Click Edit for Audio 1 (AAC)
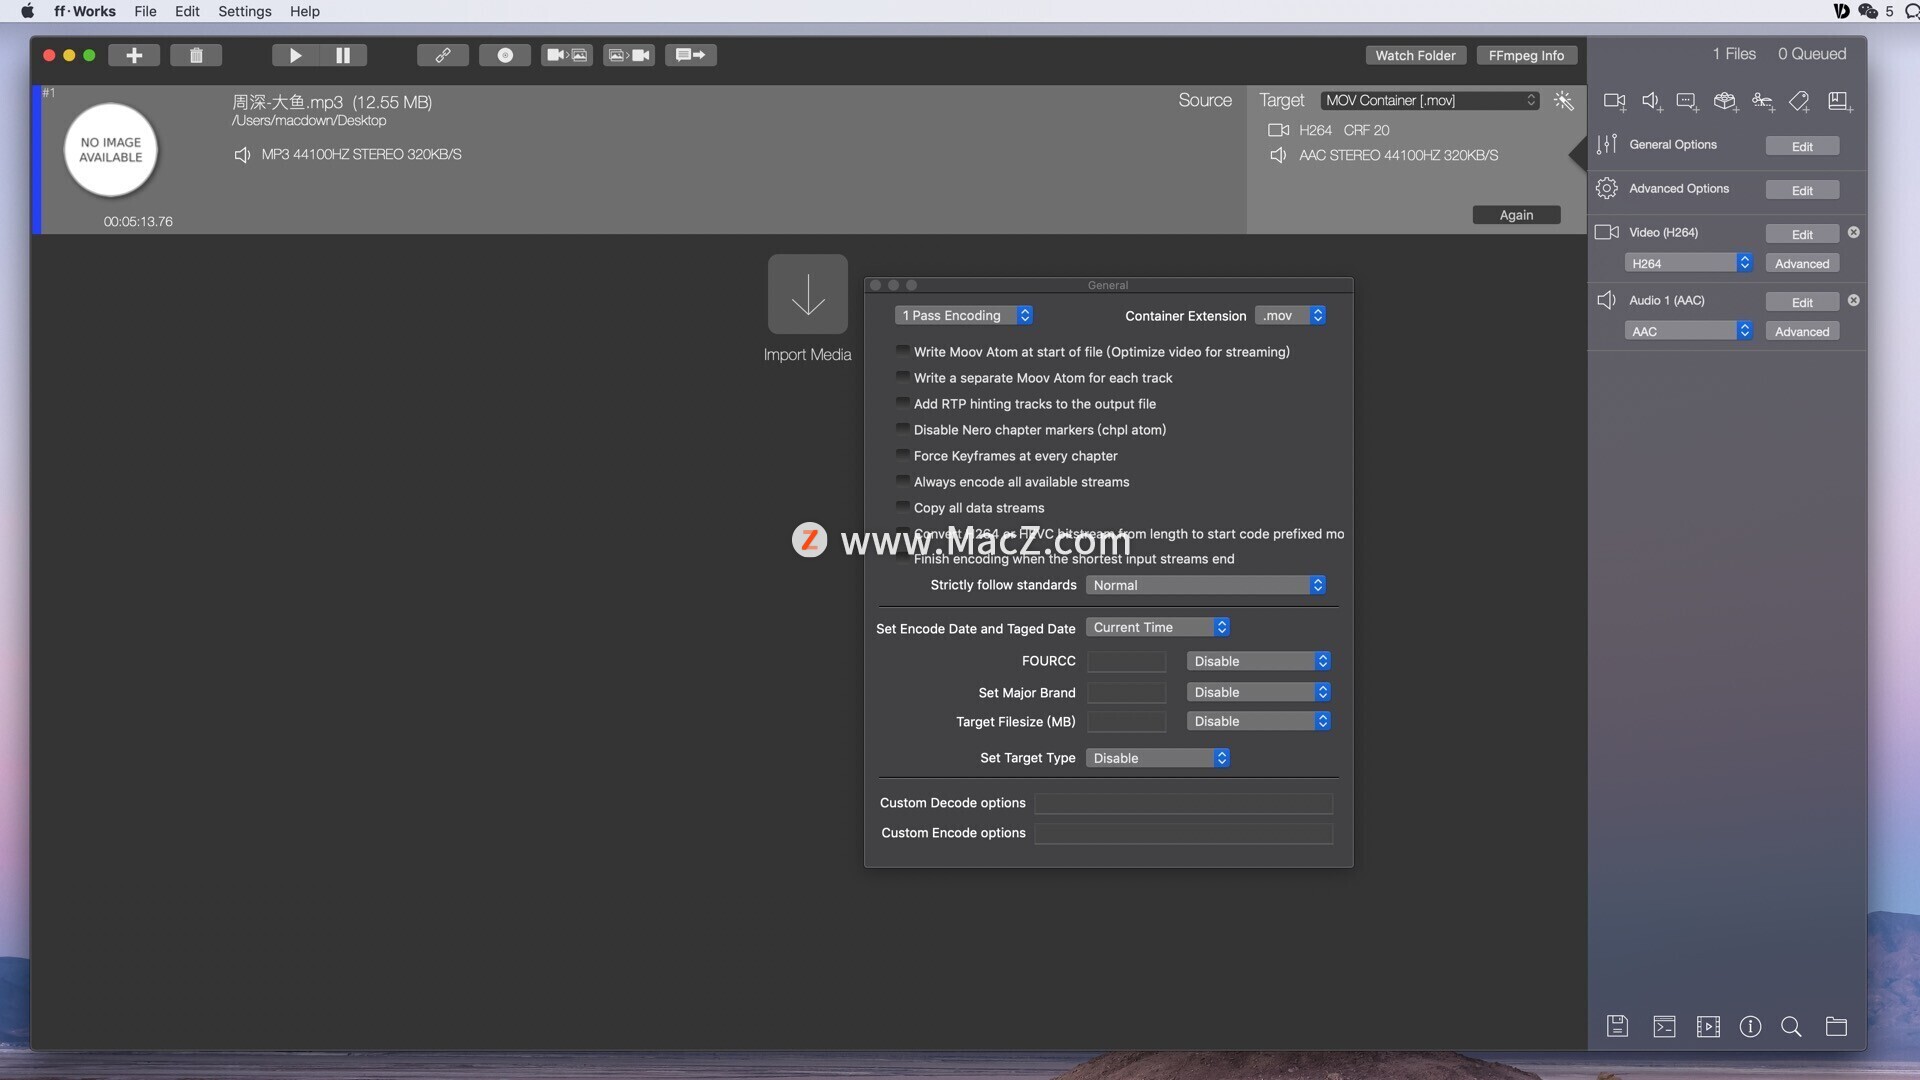 tap(1802, 302)
